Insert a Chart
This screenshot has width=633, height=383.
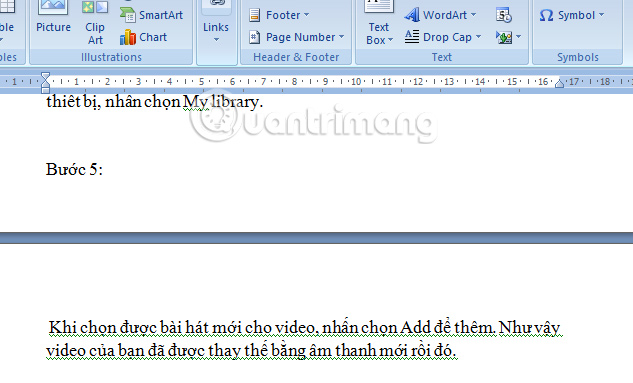(144, 37)
